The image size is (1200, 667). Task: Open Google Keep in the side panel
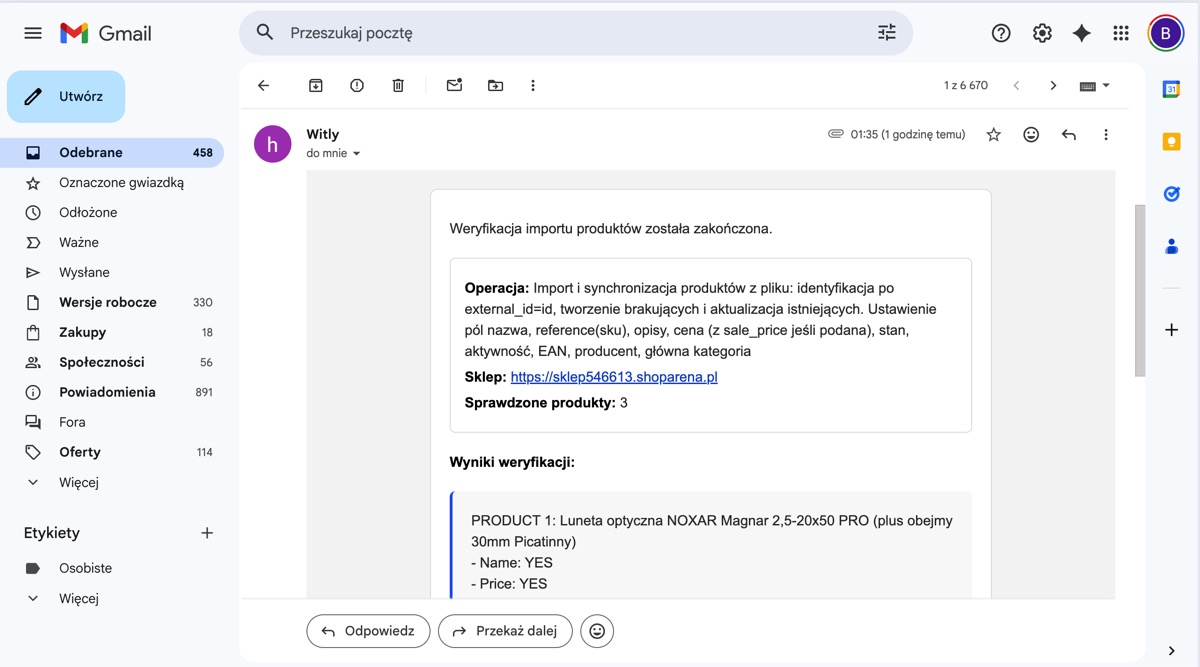point(1171,141)
